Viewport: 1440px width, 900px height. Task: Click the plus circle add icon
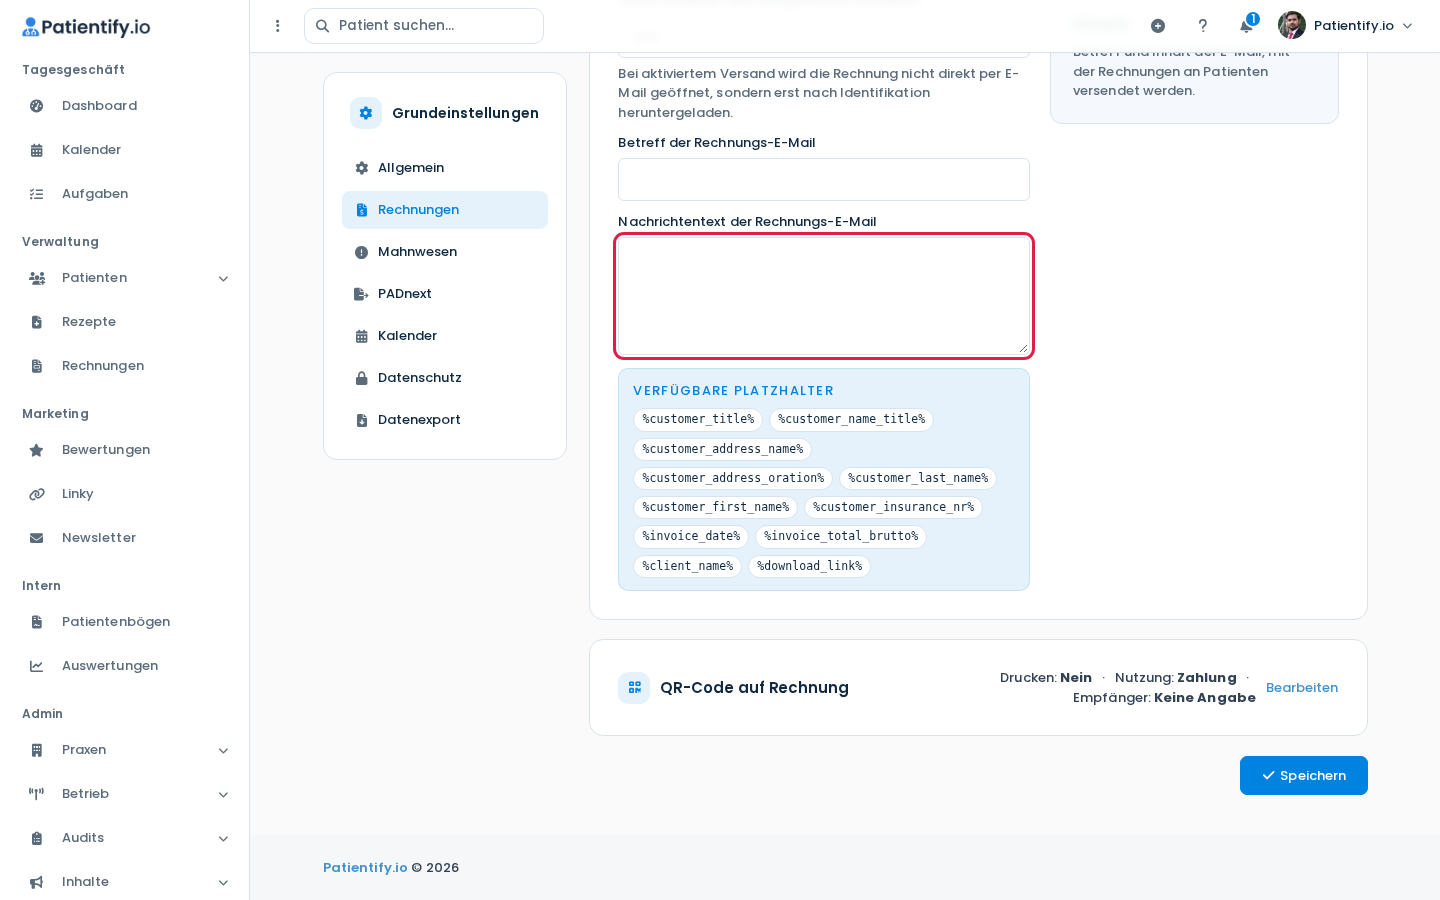click(1158, 26)
